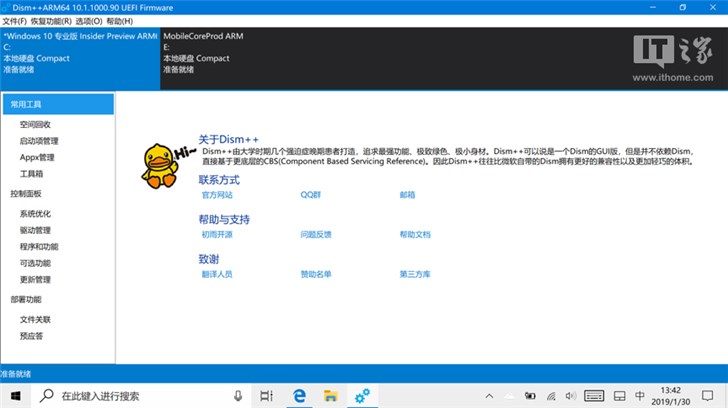
Task: Open Task View from taskbar
Action: [x=266, y=396]
